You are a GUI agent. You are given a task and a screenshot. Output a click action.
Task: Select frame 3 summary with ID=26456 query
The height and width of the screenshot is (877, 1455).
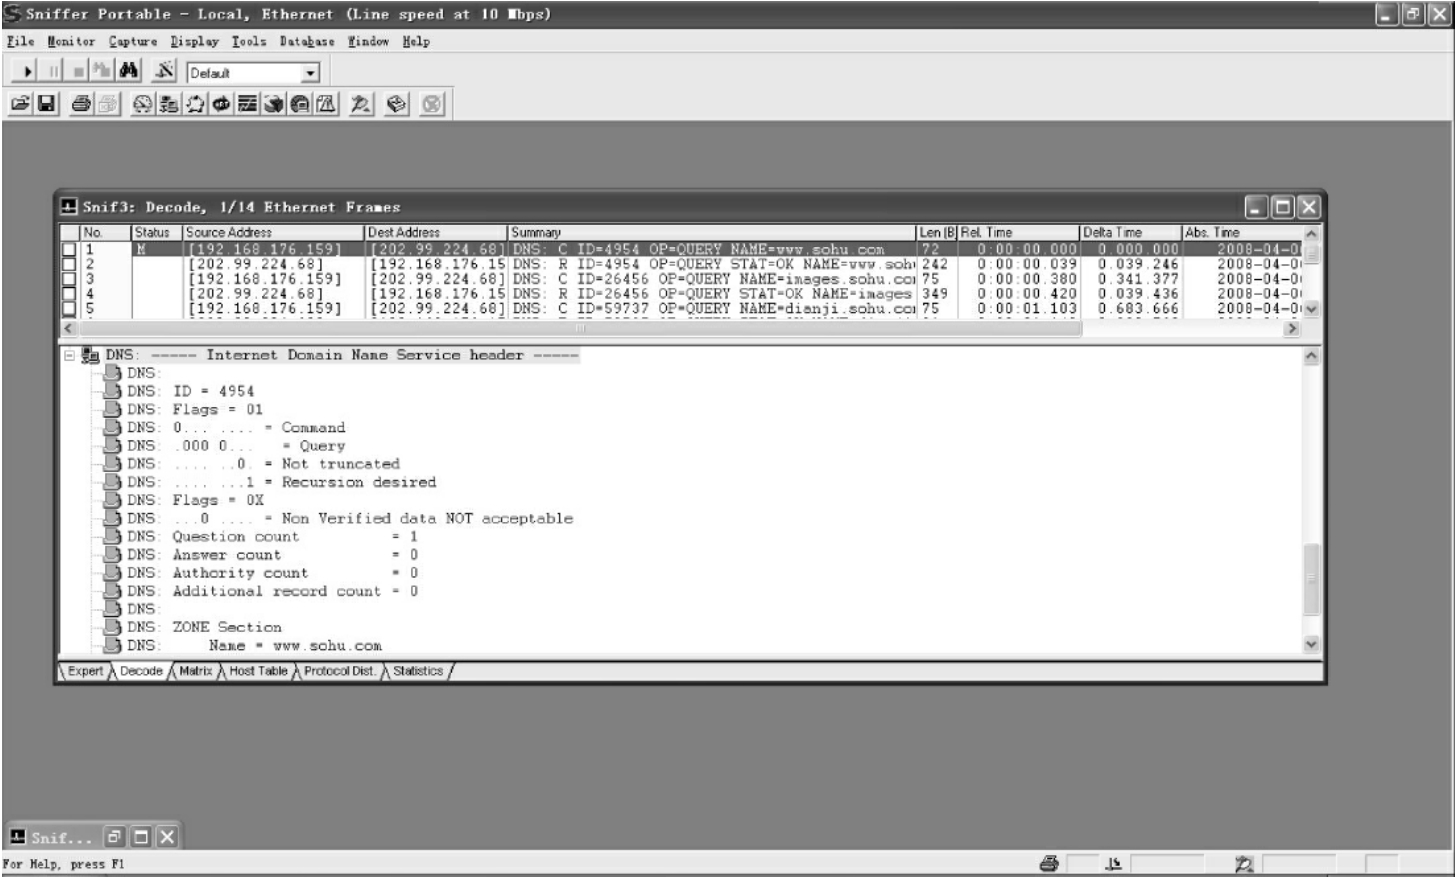pyautogui.click(x=714, y=279)
